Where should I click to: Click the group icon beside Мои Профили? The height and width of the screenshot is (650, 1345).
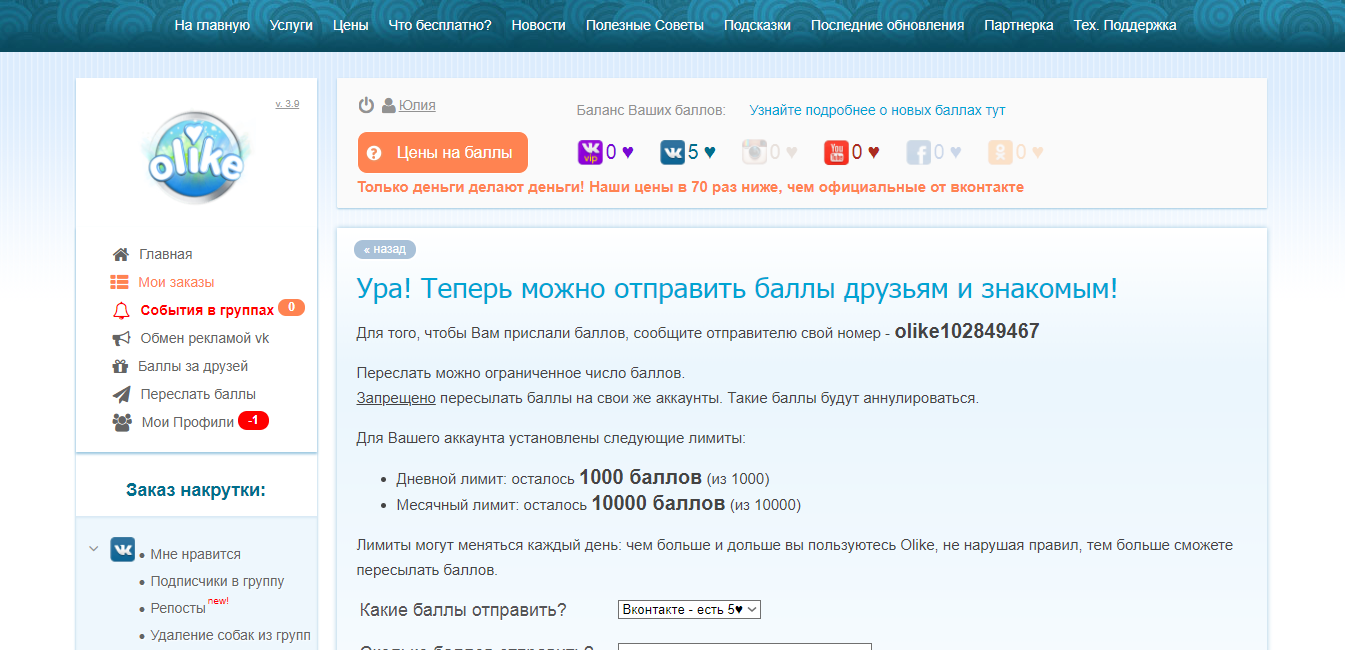pos(122,422)
